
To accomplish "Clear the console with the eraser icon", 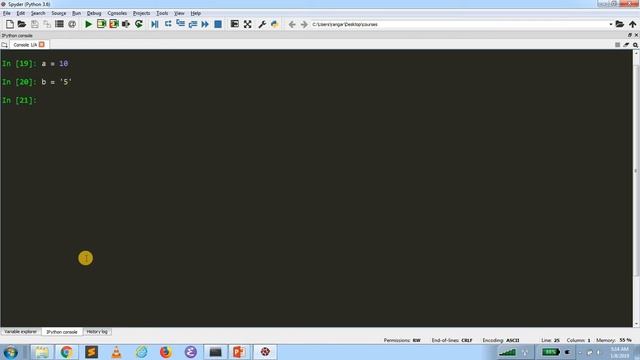I will 626,45.
